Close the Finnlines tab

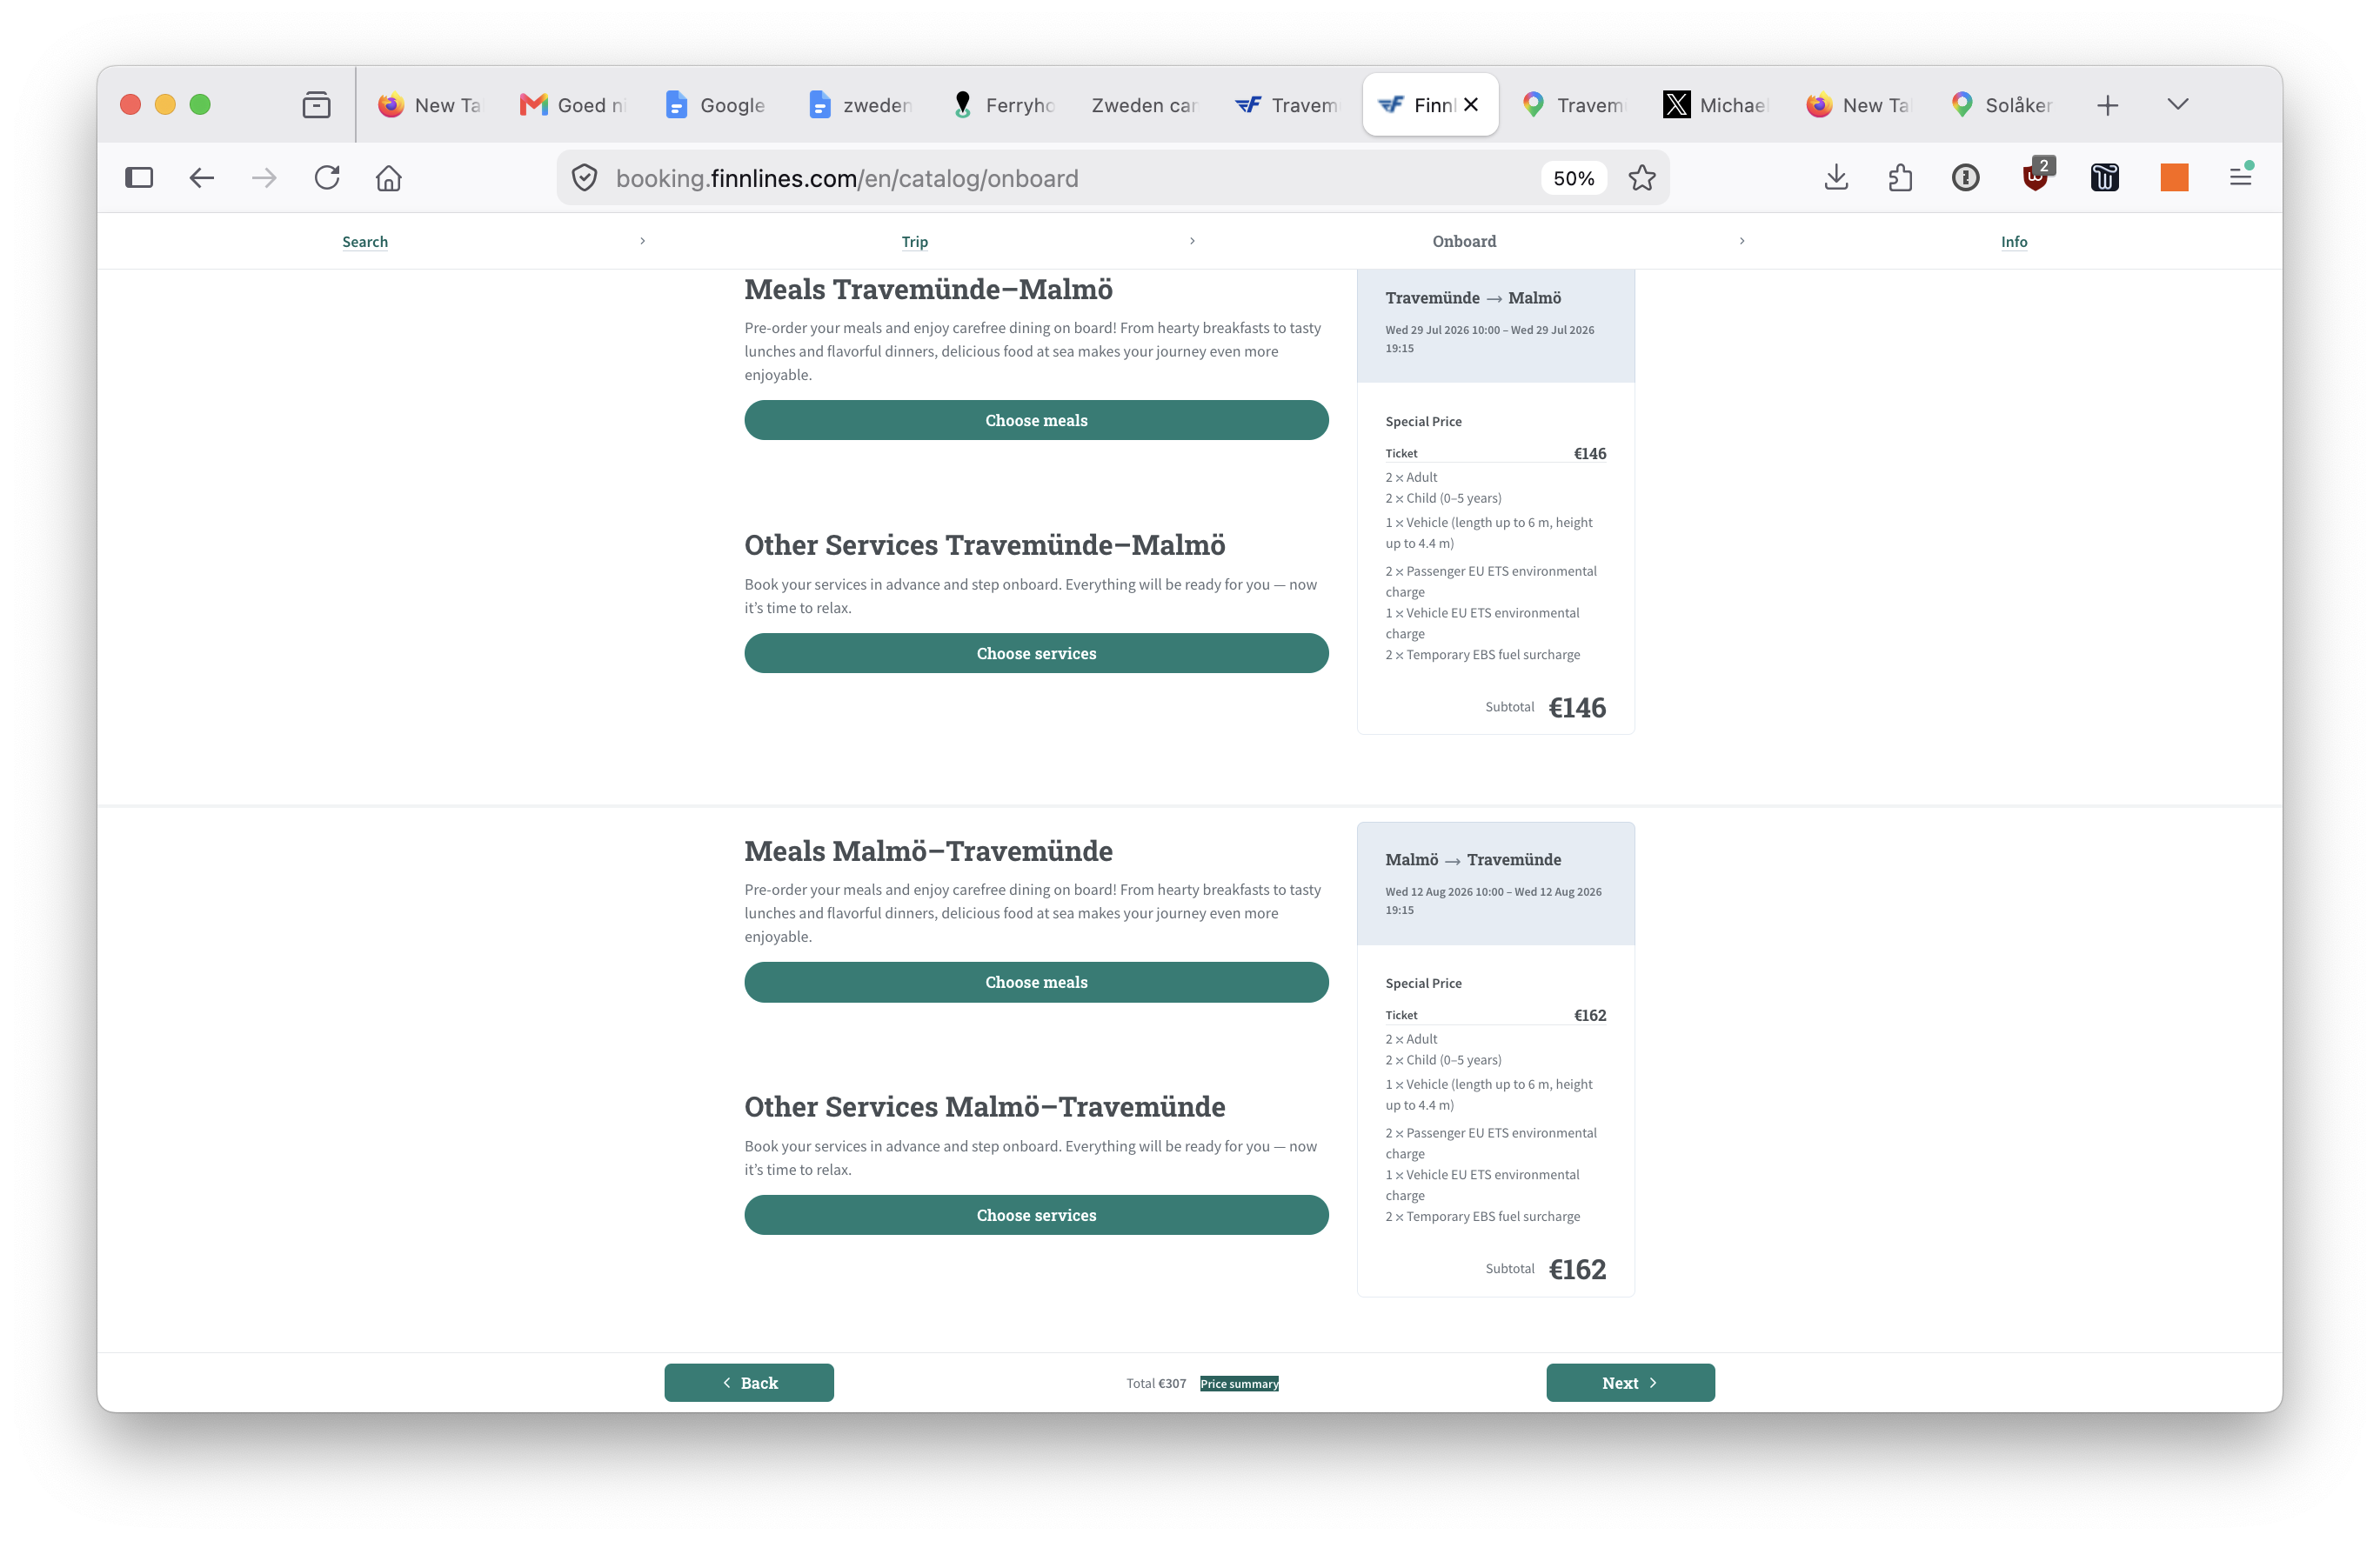click(x=1471, y=104)
